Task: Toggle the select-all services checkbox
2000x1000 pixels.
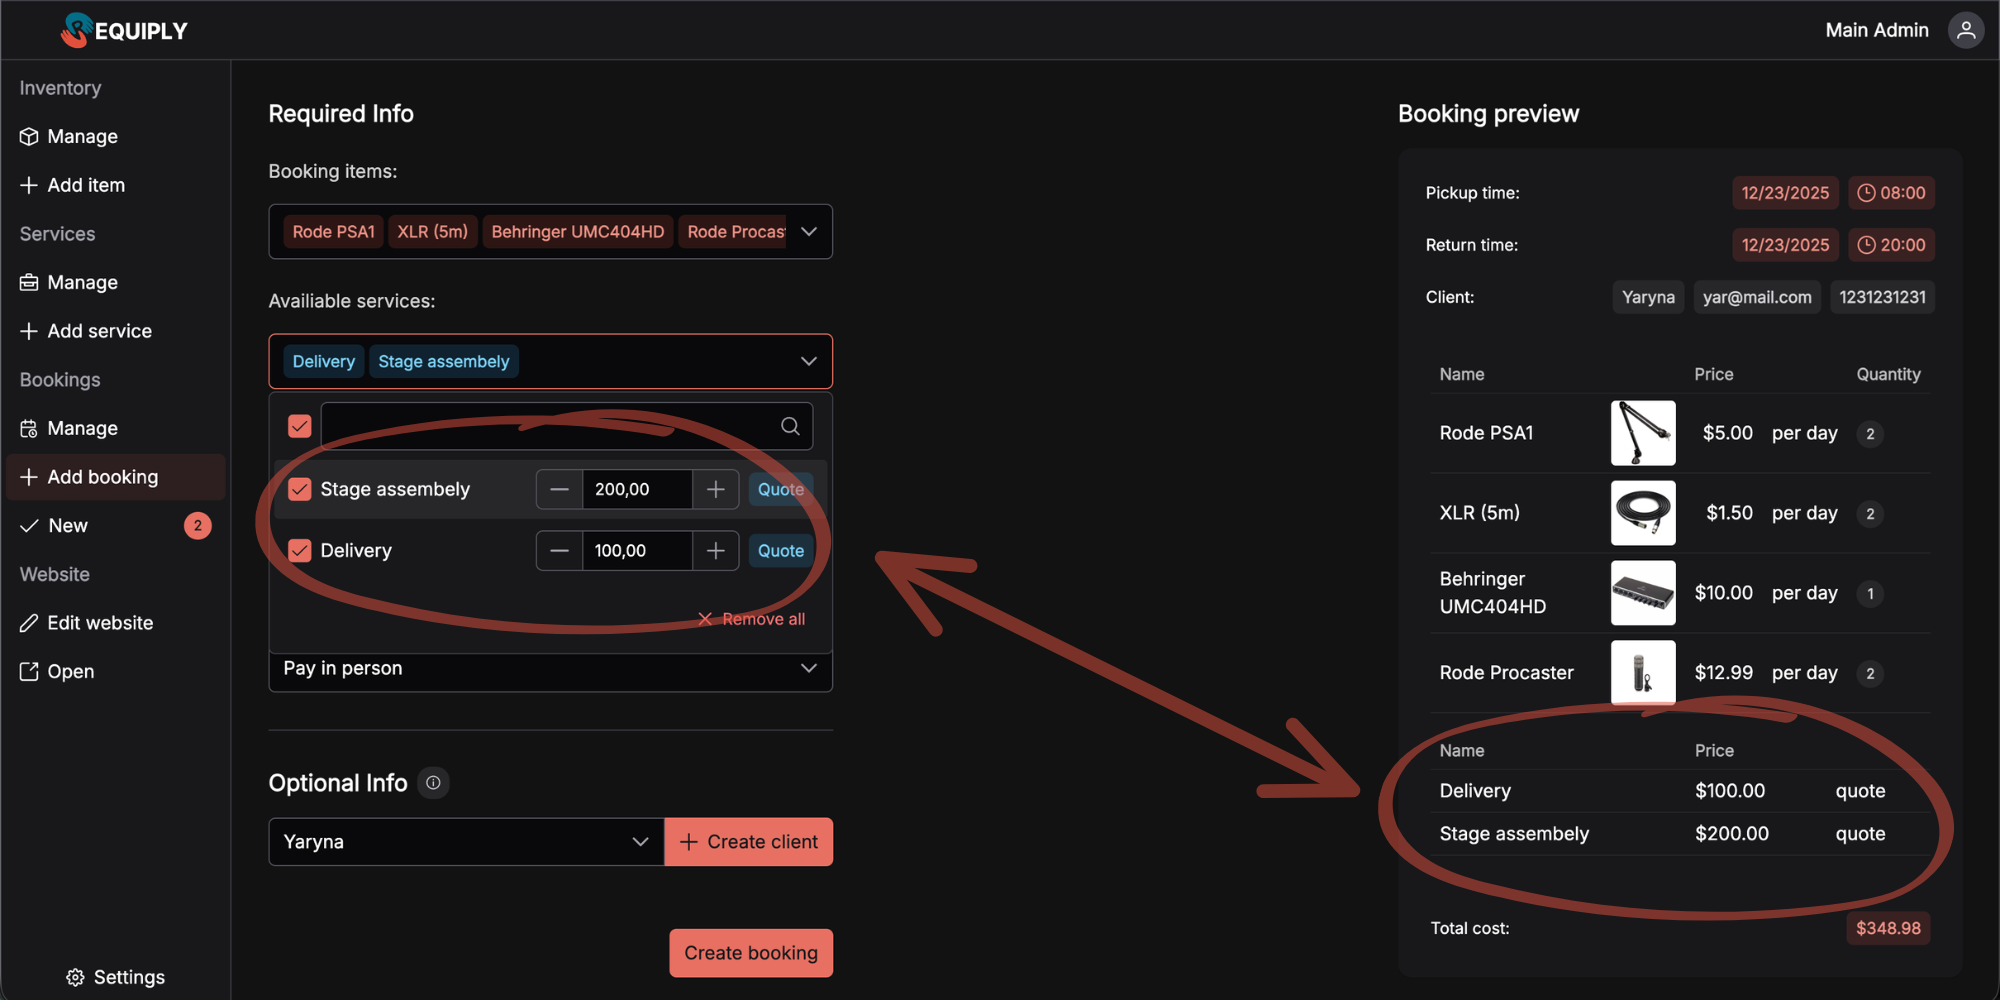Action: (300, 427)
